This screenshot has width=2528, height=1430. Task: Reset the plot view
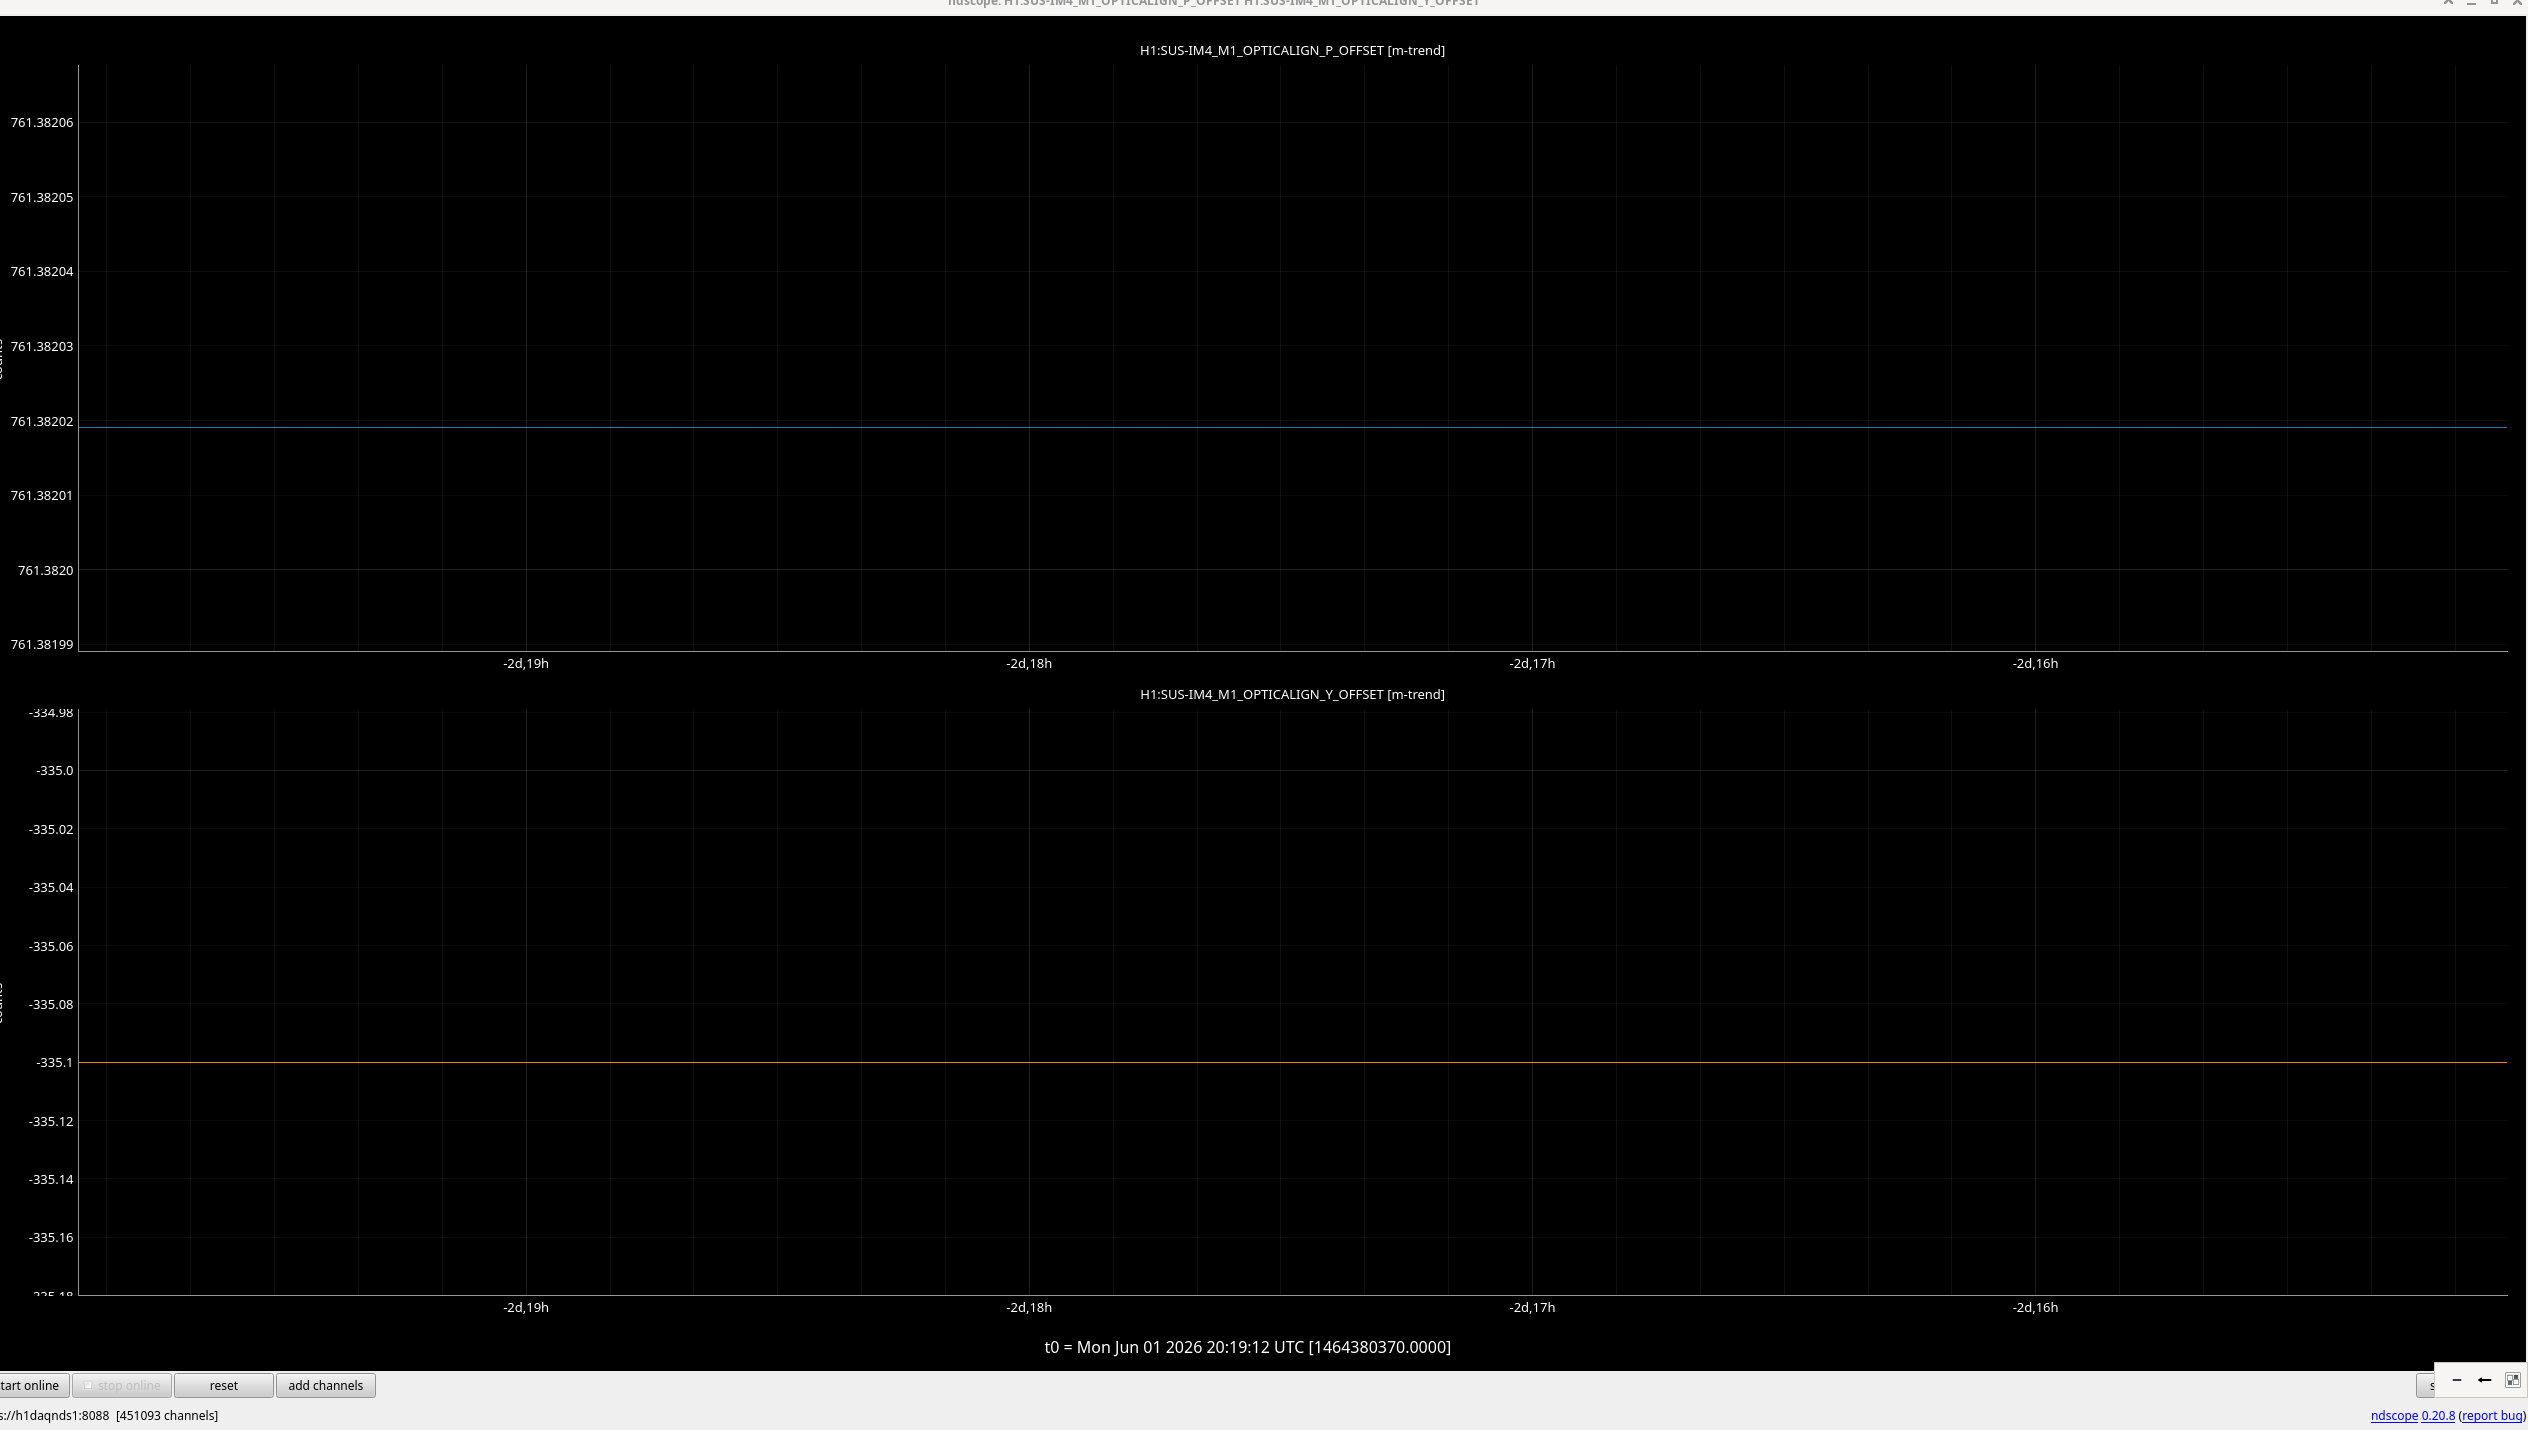(224, 1385)
